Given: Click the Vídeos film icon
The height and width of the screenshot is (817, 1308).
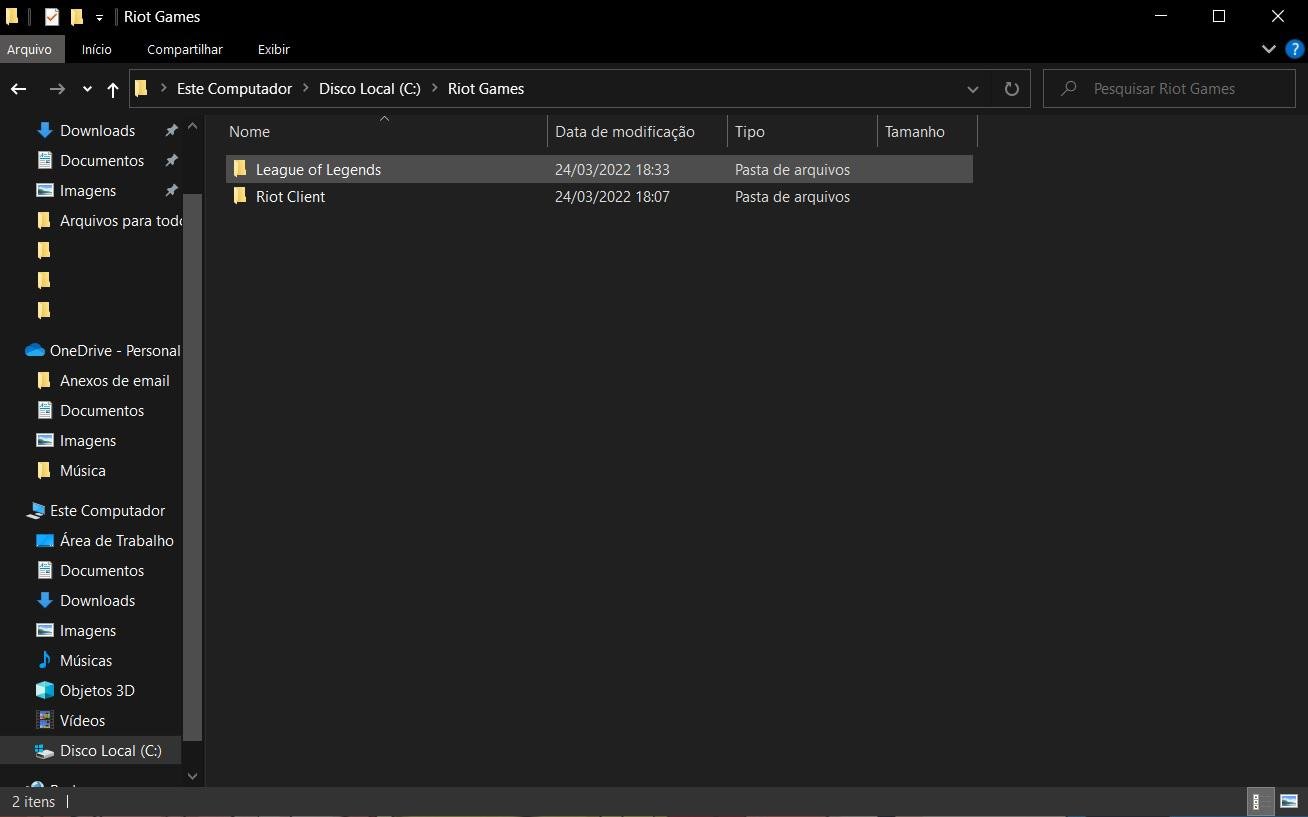Looking at the screenshot, I should [x=44, y=720].
